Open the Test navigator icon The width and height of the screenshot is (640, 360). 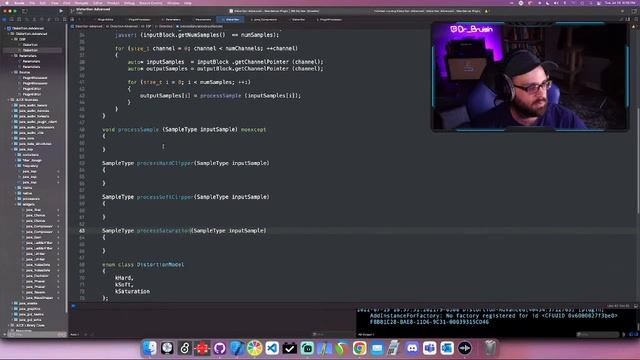(x=42, y=19)
